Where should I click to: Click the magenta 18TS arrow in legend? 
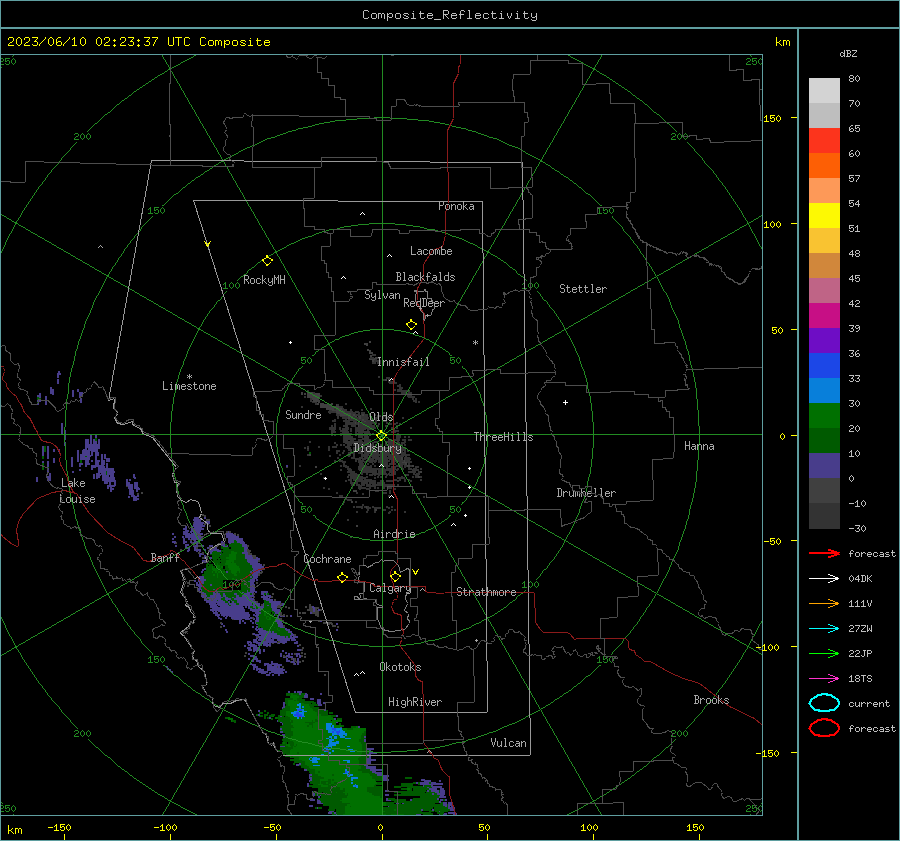(x=824, y=679)
